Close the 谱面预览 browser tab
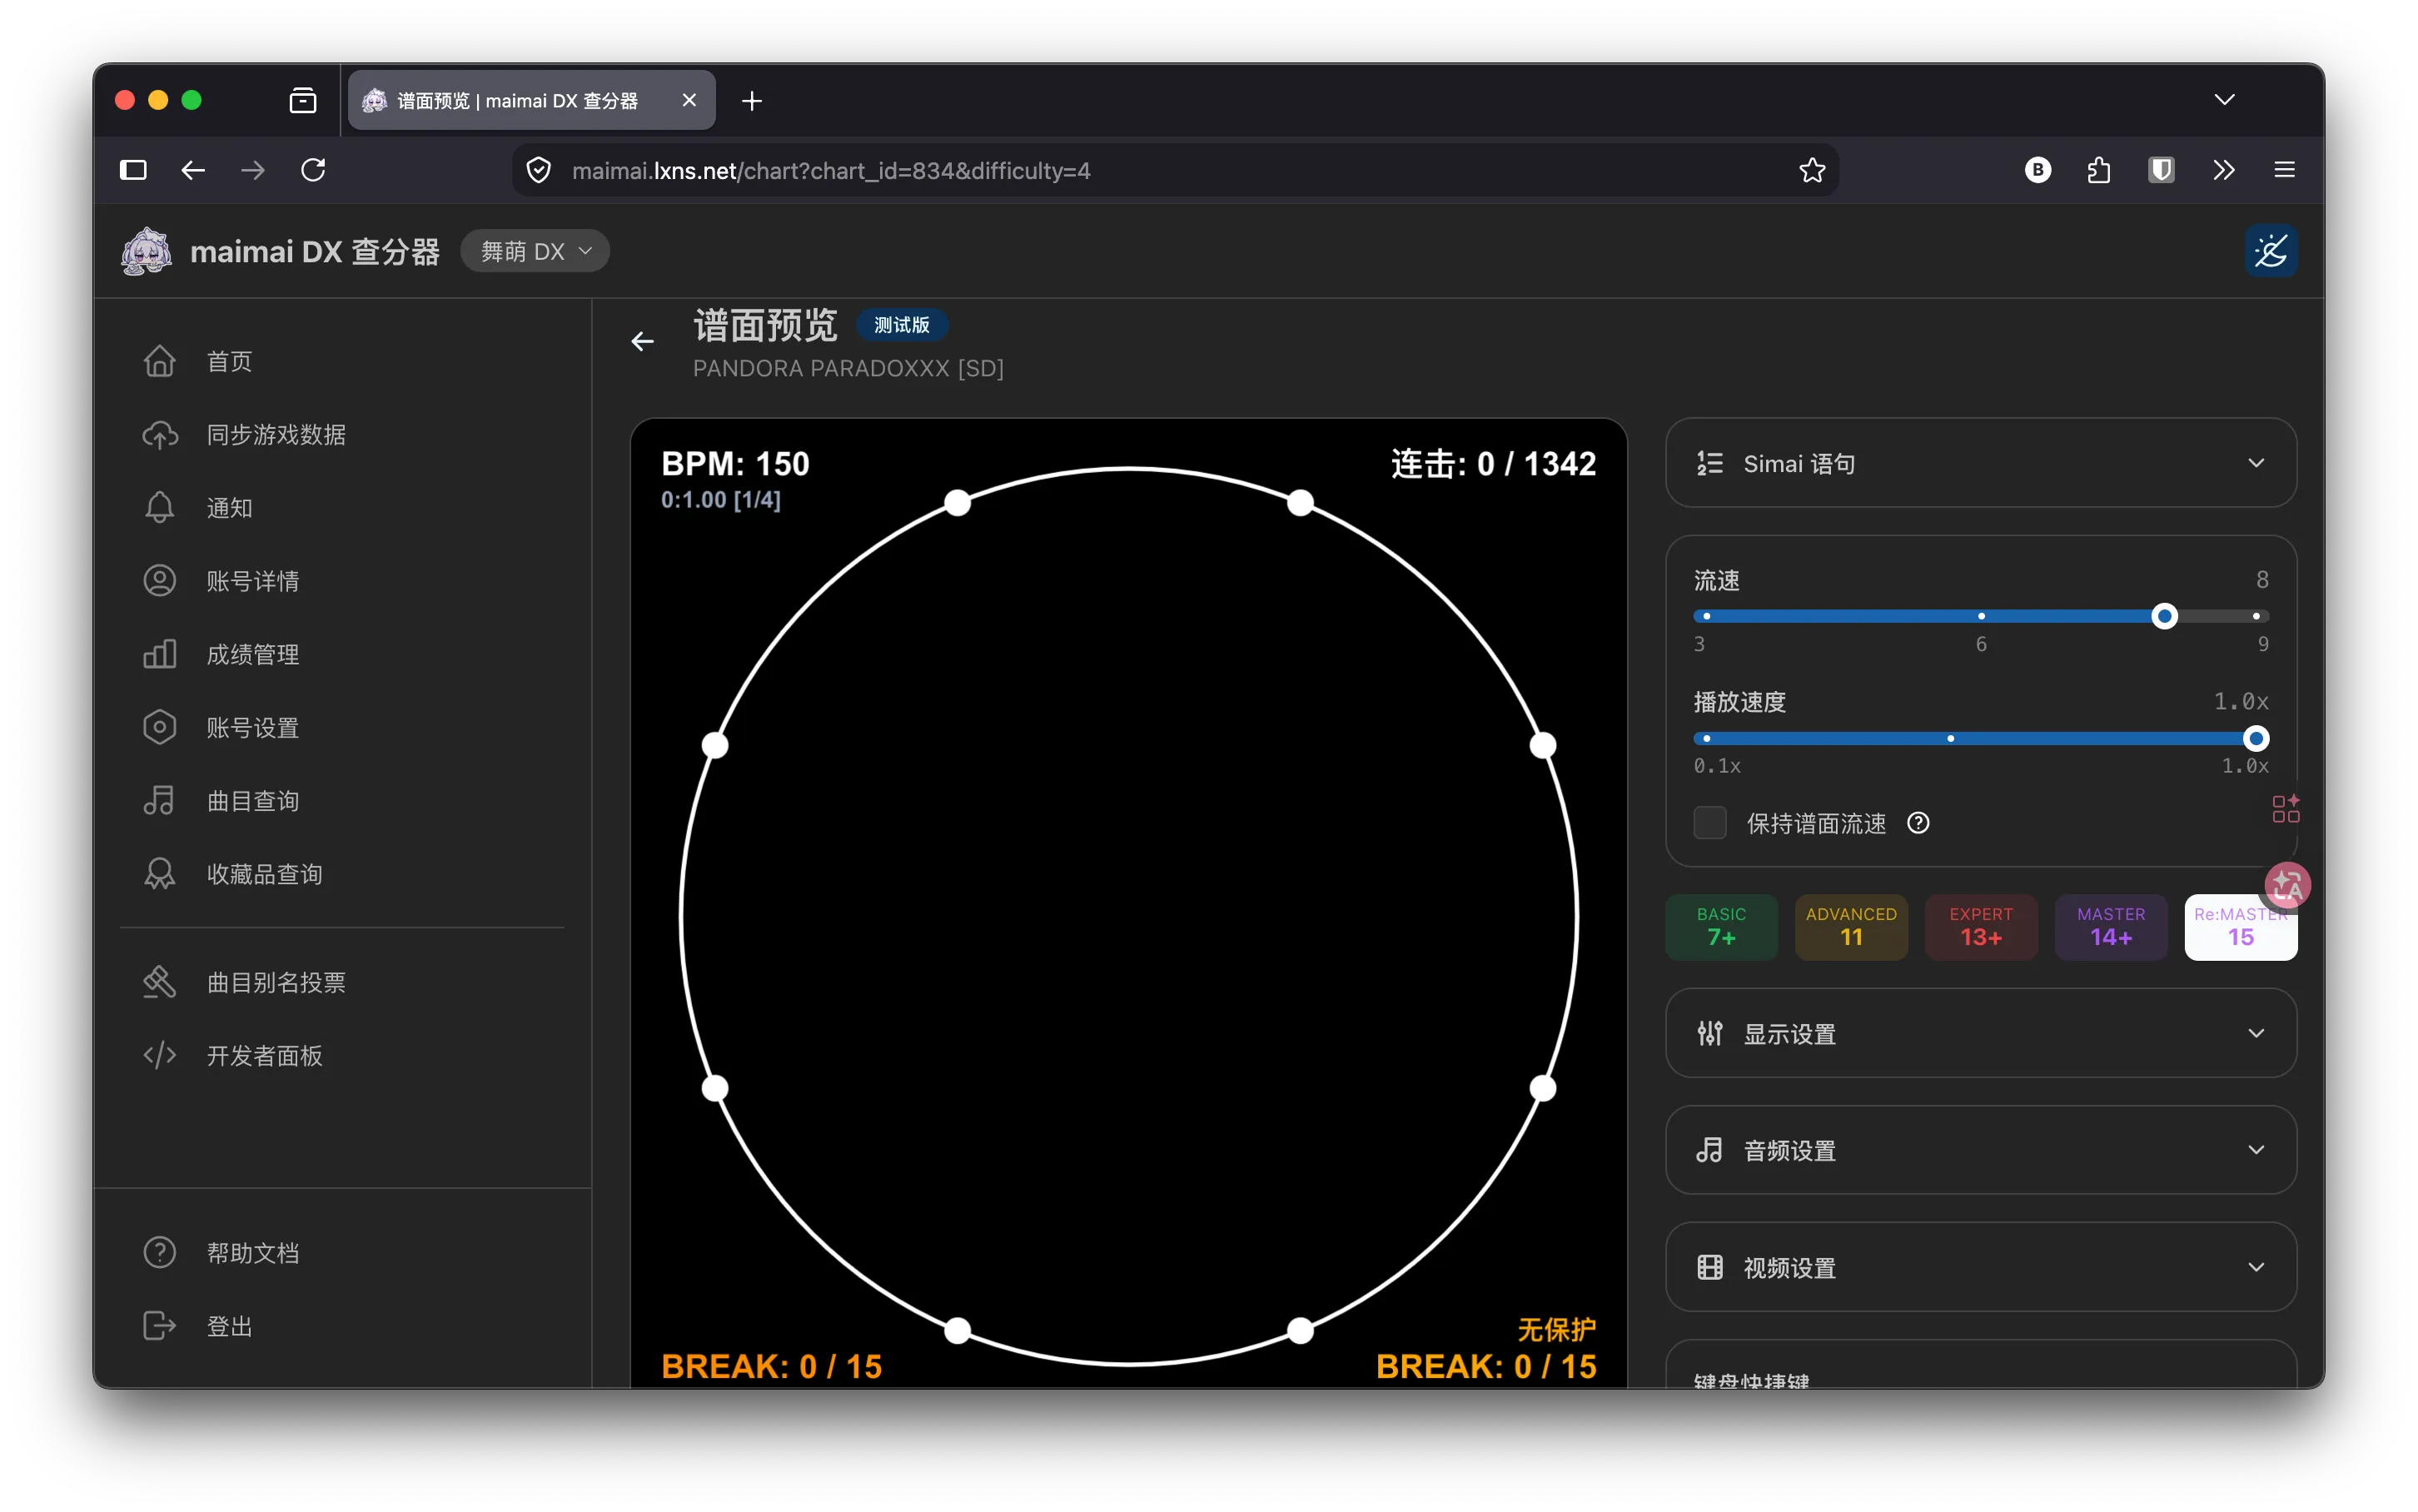2418x1512 pixels. pos(689,100)
